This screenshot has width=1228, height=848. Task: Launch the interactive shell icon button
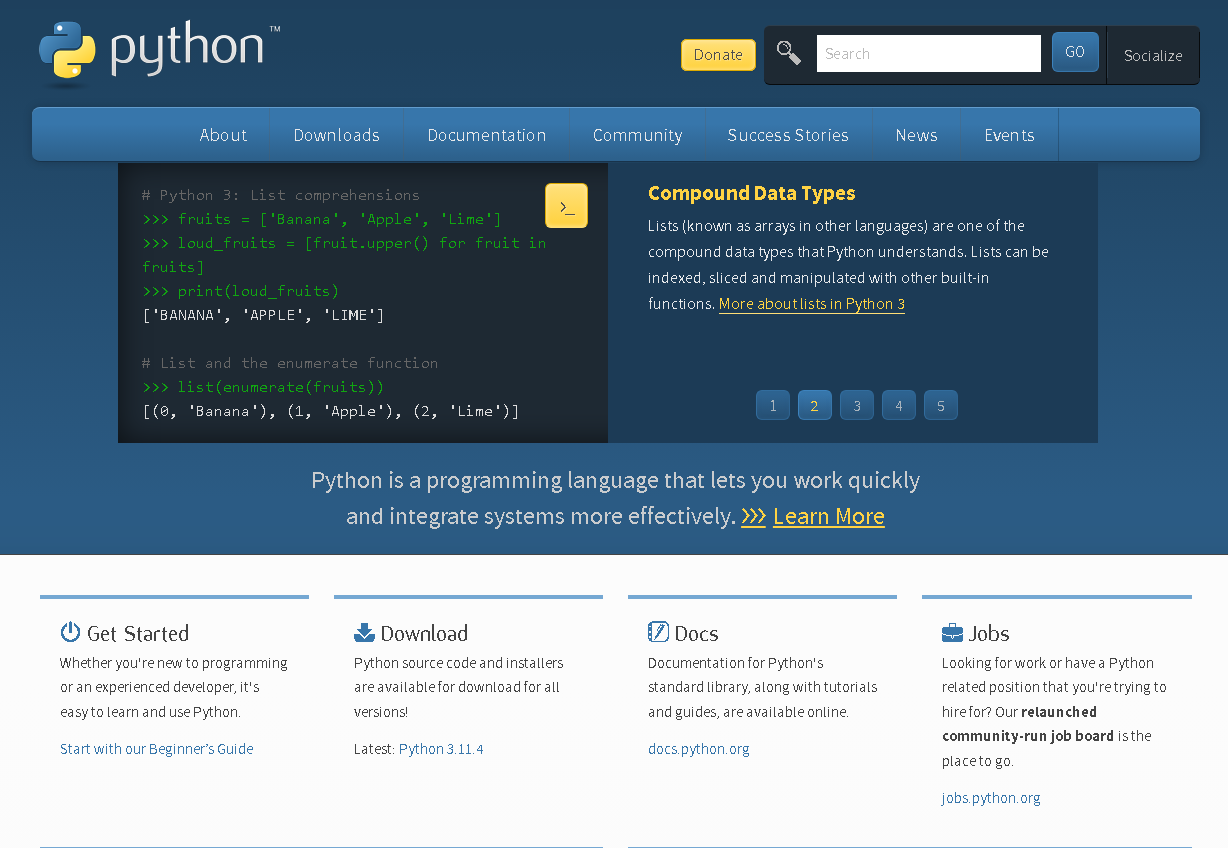(x=566, y=206)
